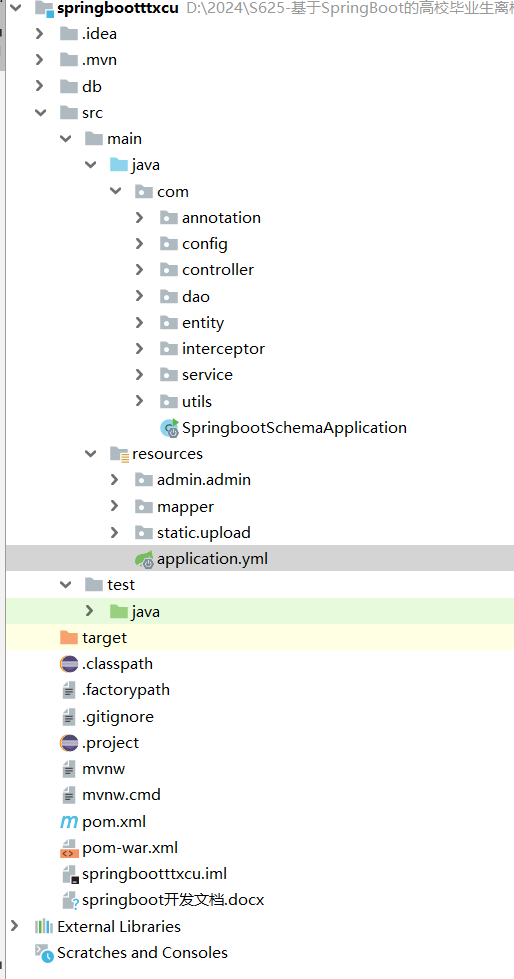Select the pom.xml file
Viewport: 514px width, 979px height.
point(114,822)
